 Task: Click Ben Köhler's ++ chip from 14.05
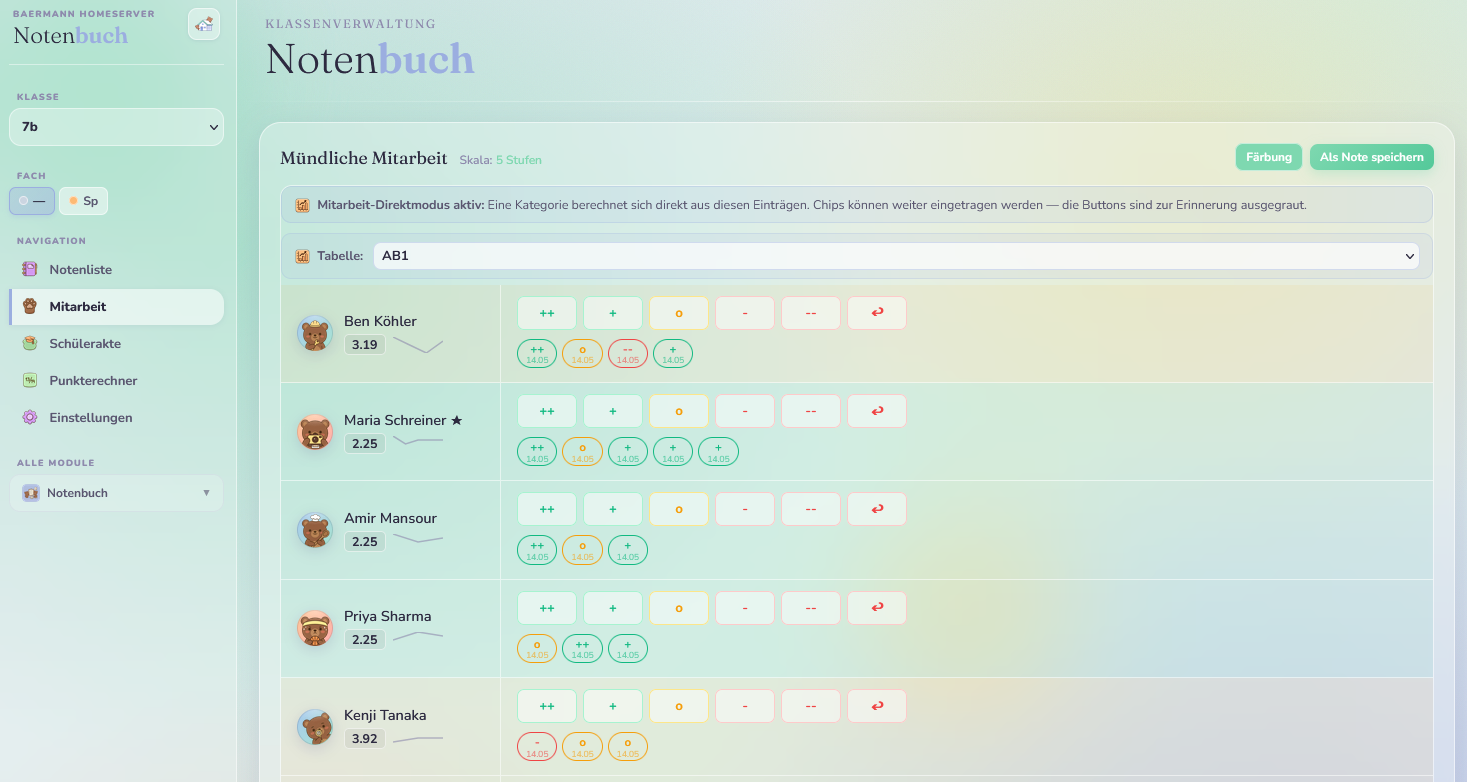tap(537, 353)
